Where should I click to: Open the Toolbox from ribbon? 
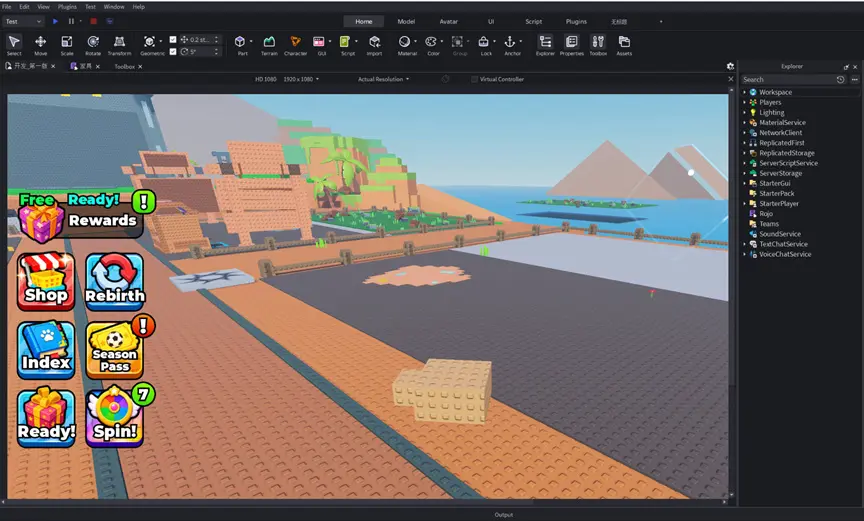click(598, 45)
